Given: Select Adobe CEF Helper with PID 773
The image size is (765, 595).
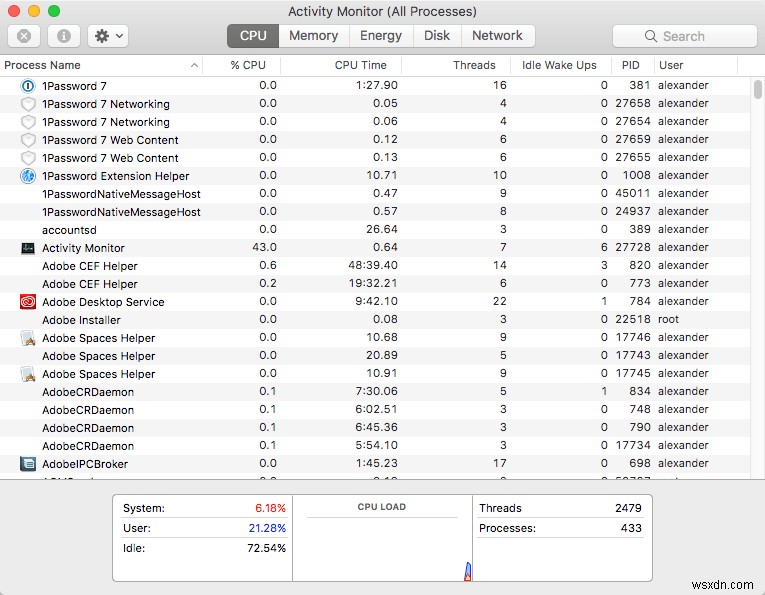Looking at the screenshot, I should point(90,284).
